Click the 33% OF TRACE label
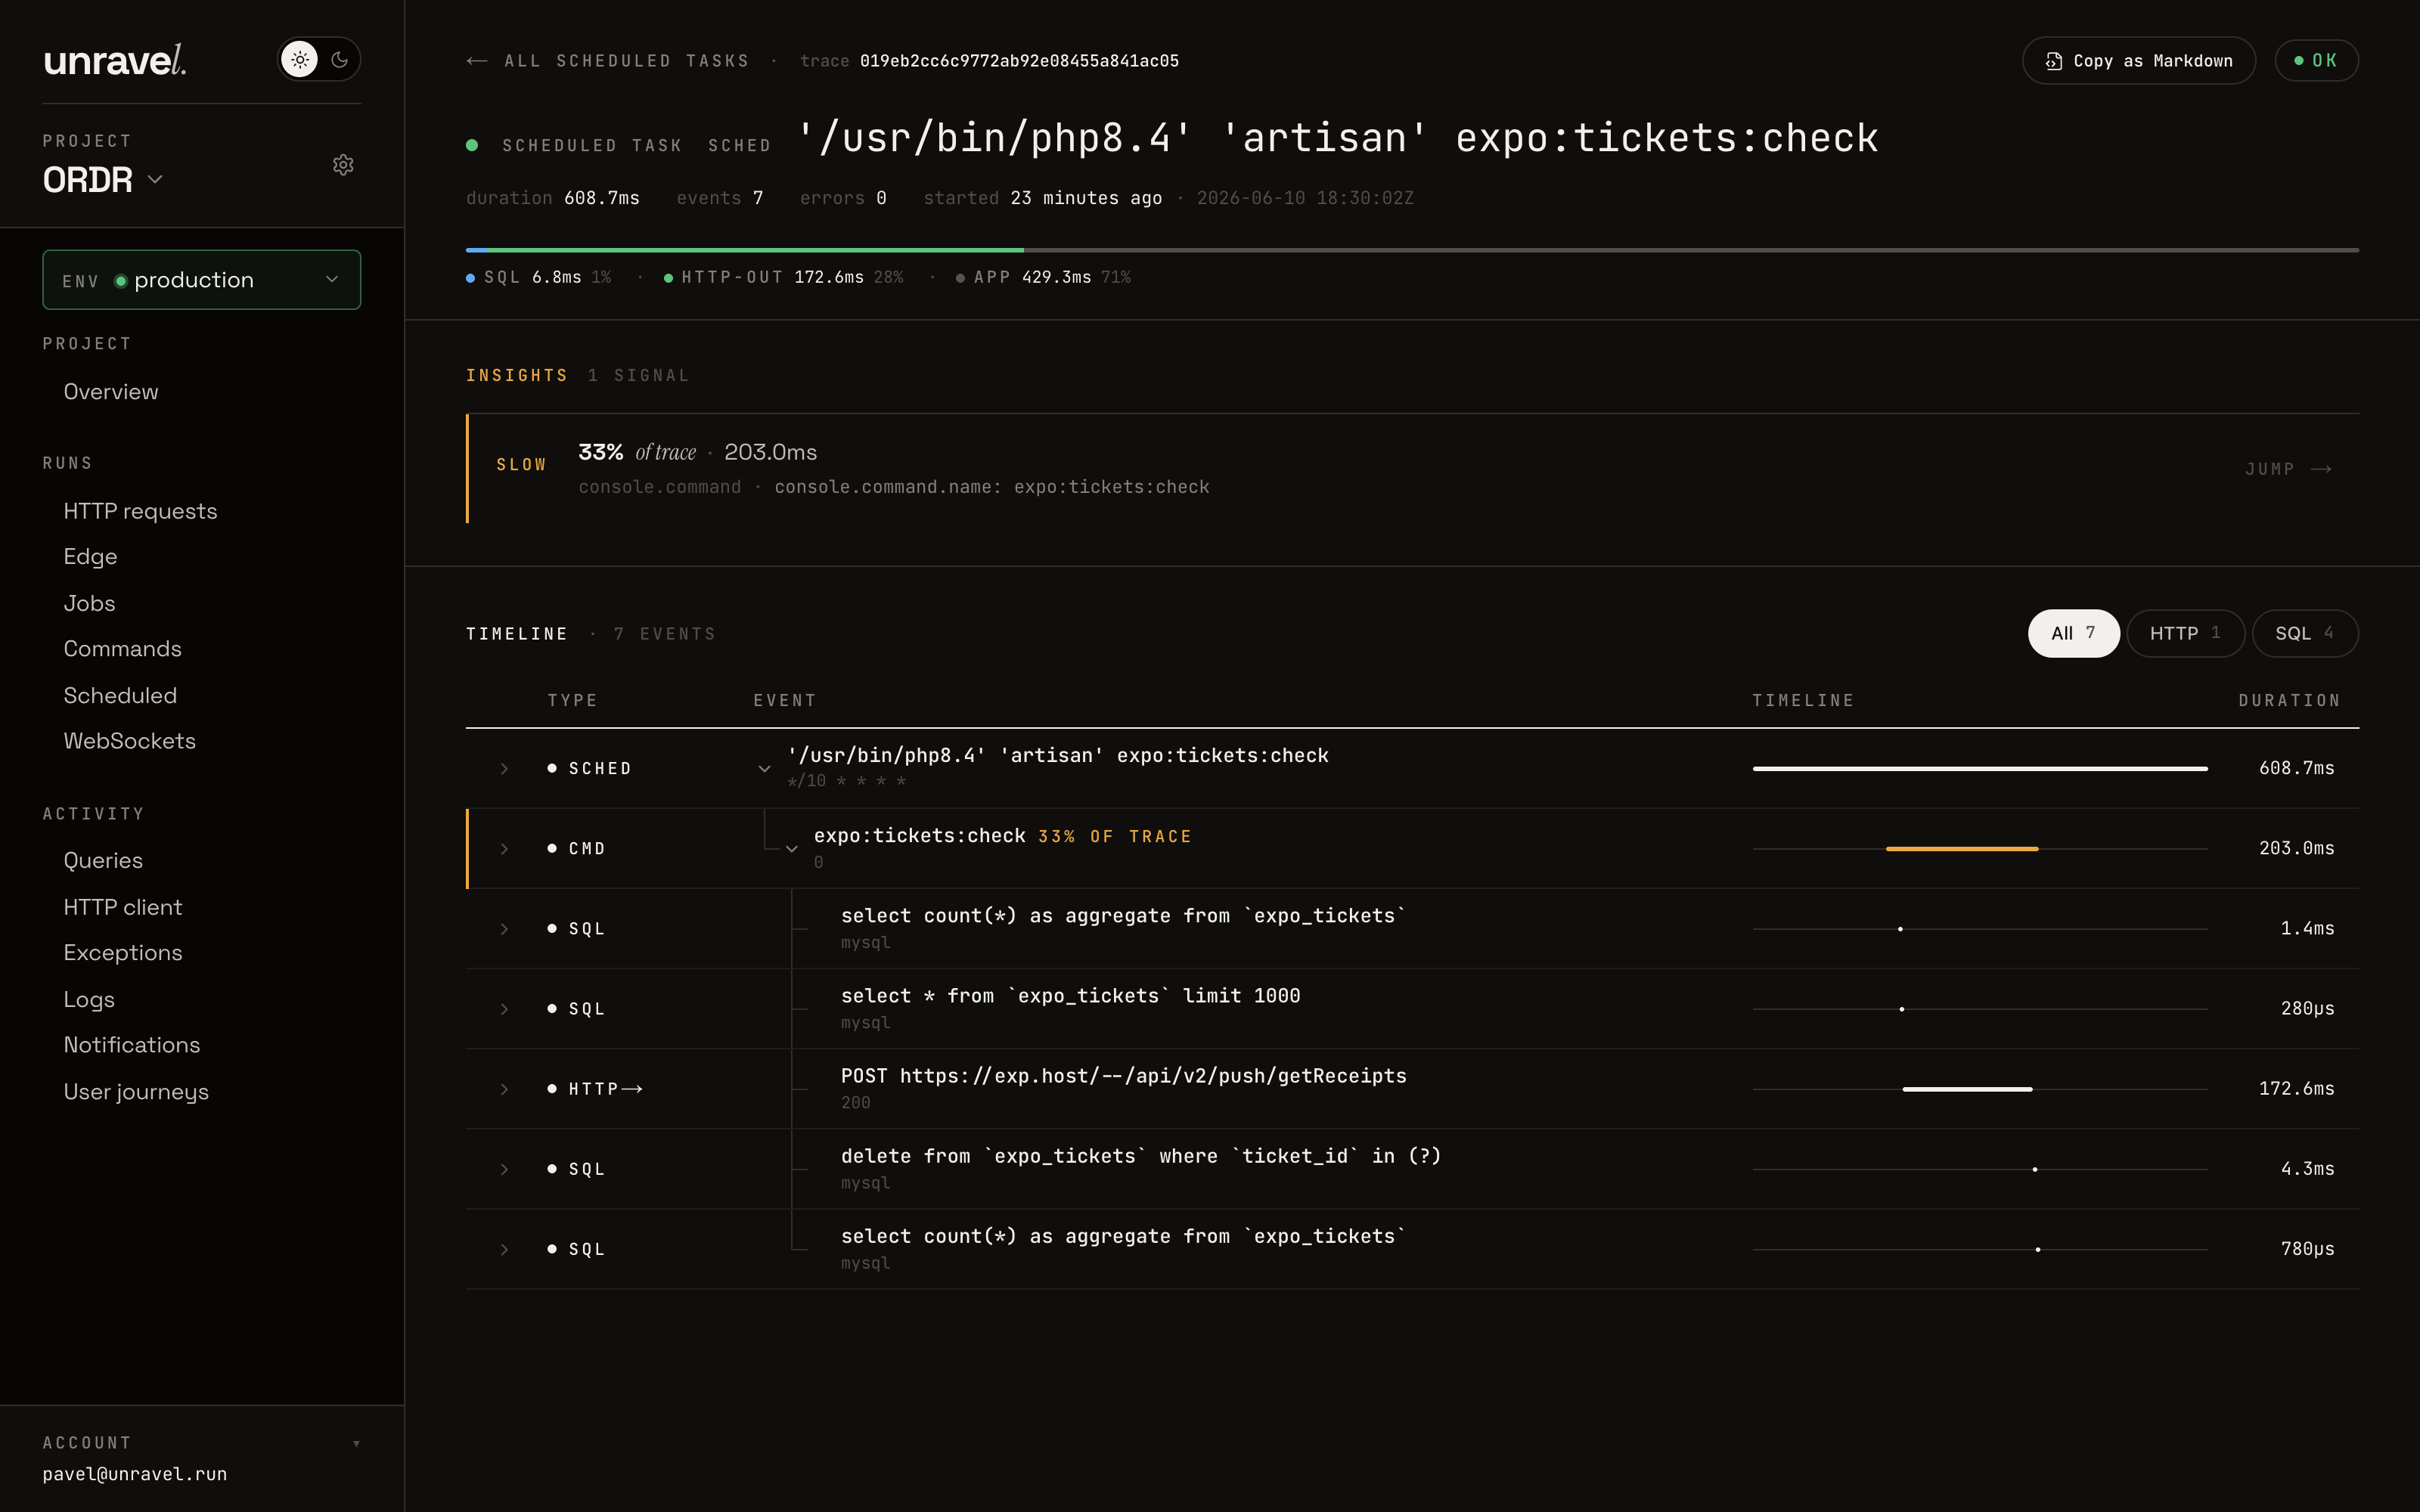This screenshot has width=2420, height=1512. (1115, 837)
